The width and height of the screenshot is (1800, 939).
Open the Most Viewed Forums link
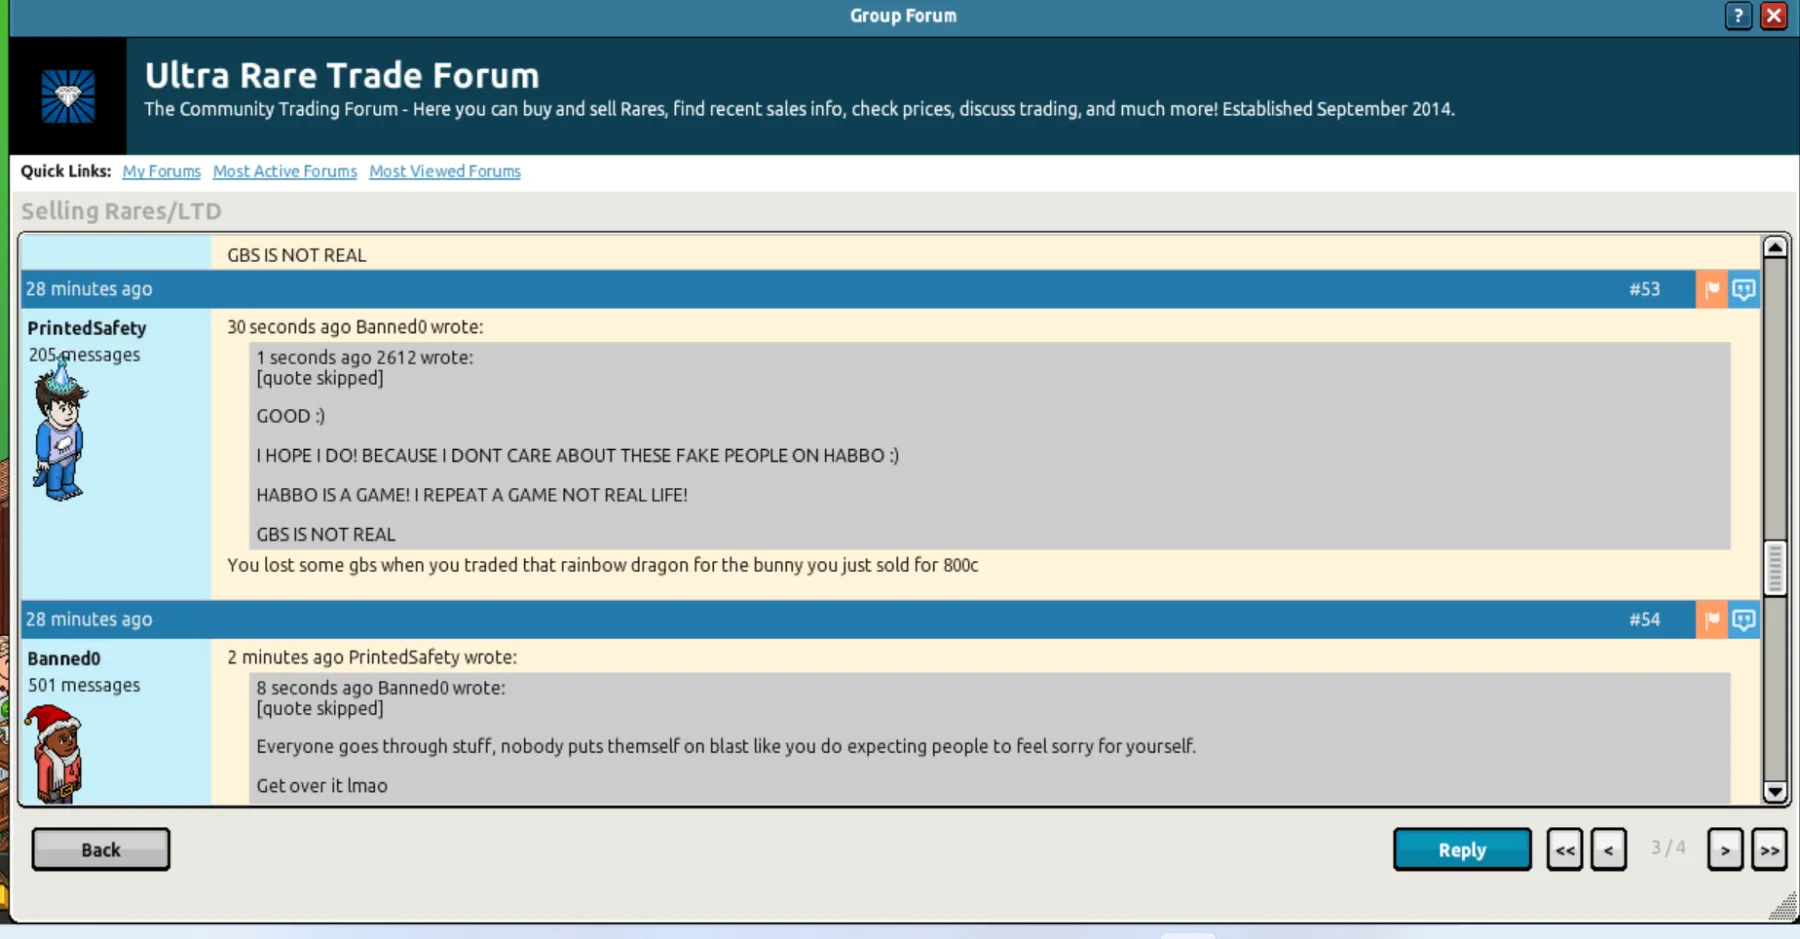[444, 171]
